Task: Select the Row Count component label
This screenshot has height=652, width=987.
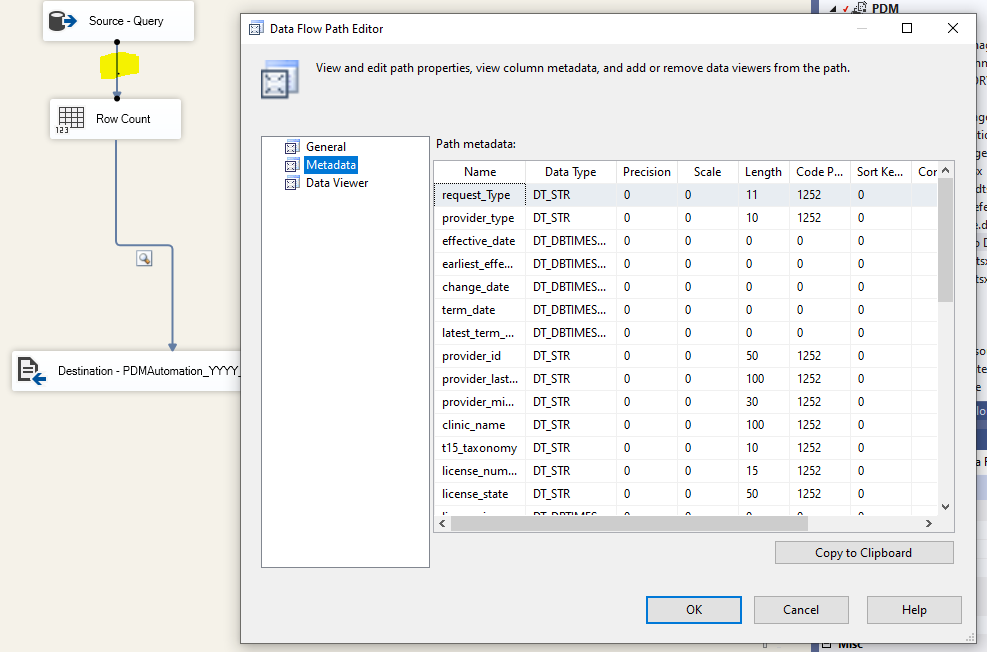Action: pos(123,119)
